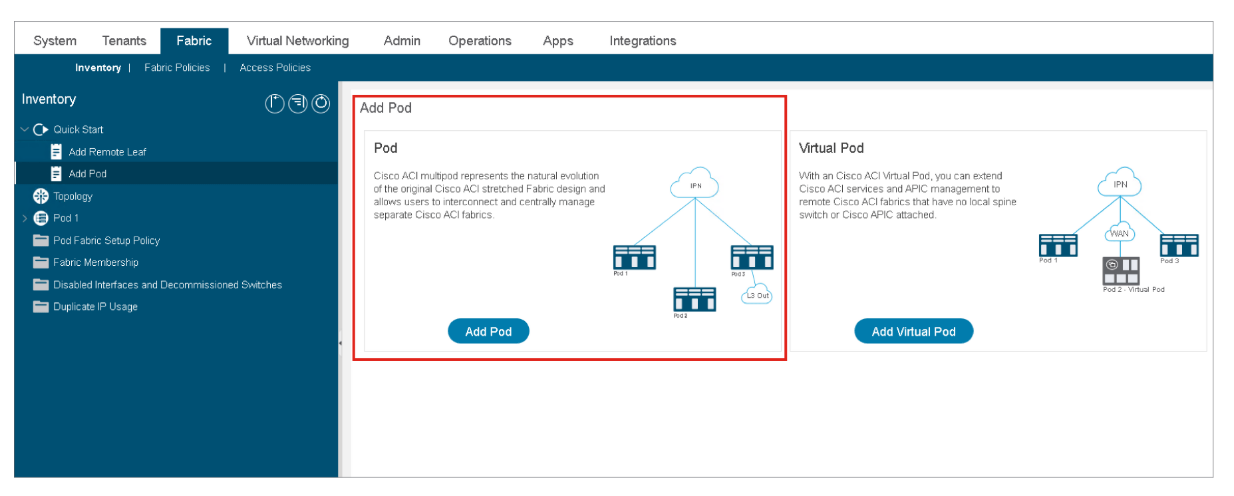
Task: Open Disabled Interfaces and Decommissioned Switches
Action: coord(167,285)
